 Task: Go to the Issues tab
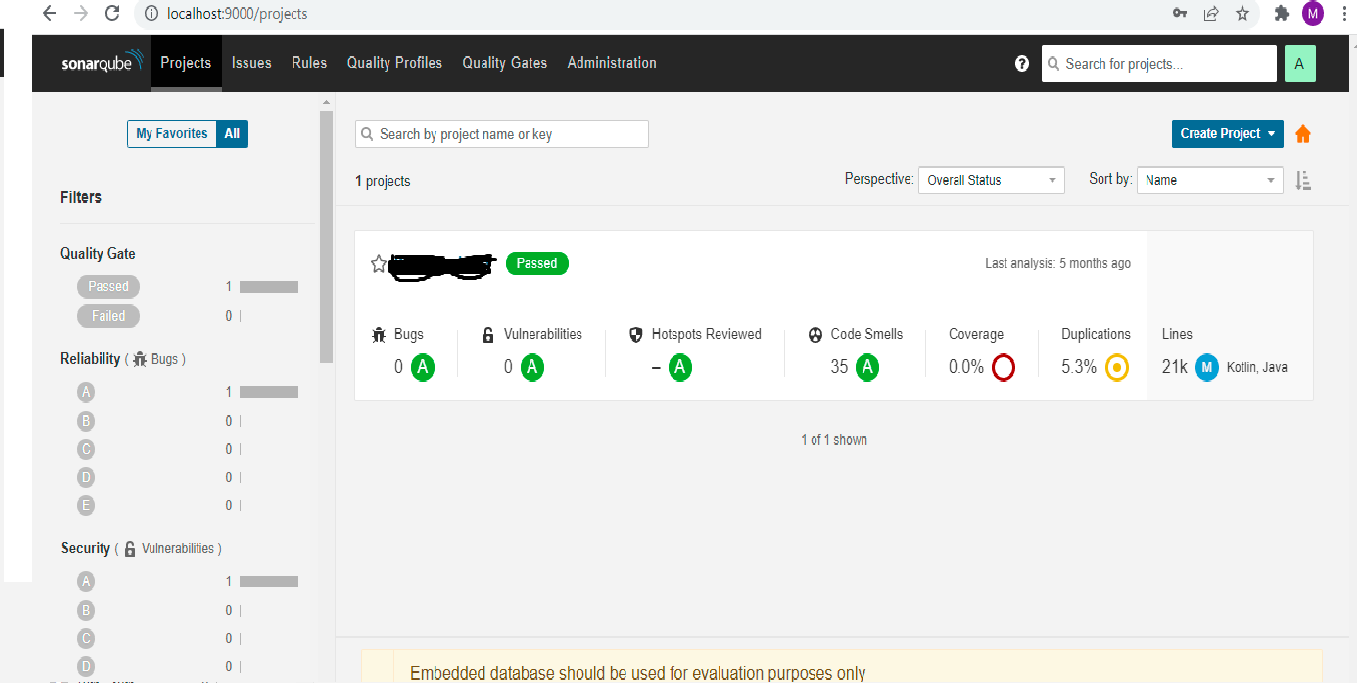[x=251, y=62]
